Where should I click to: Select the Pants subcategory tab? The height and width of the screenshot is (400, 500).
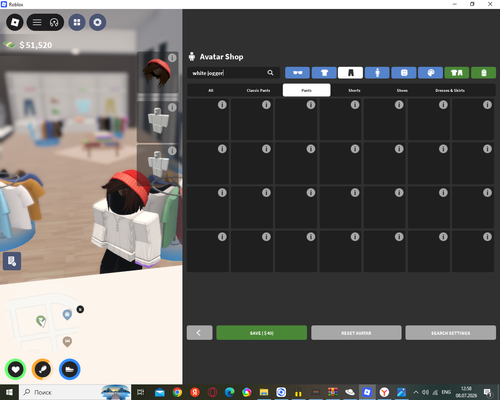[x=307, y=90]
